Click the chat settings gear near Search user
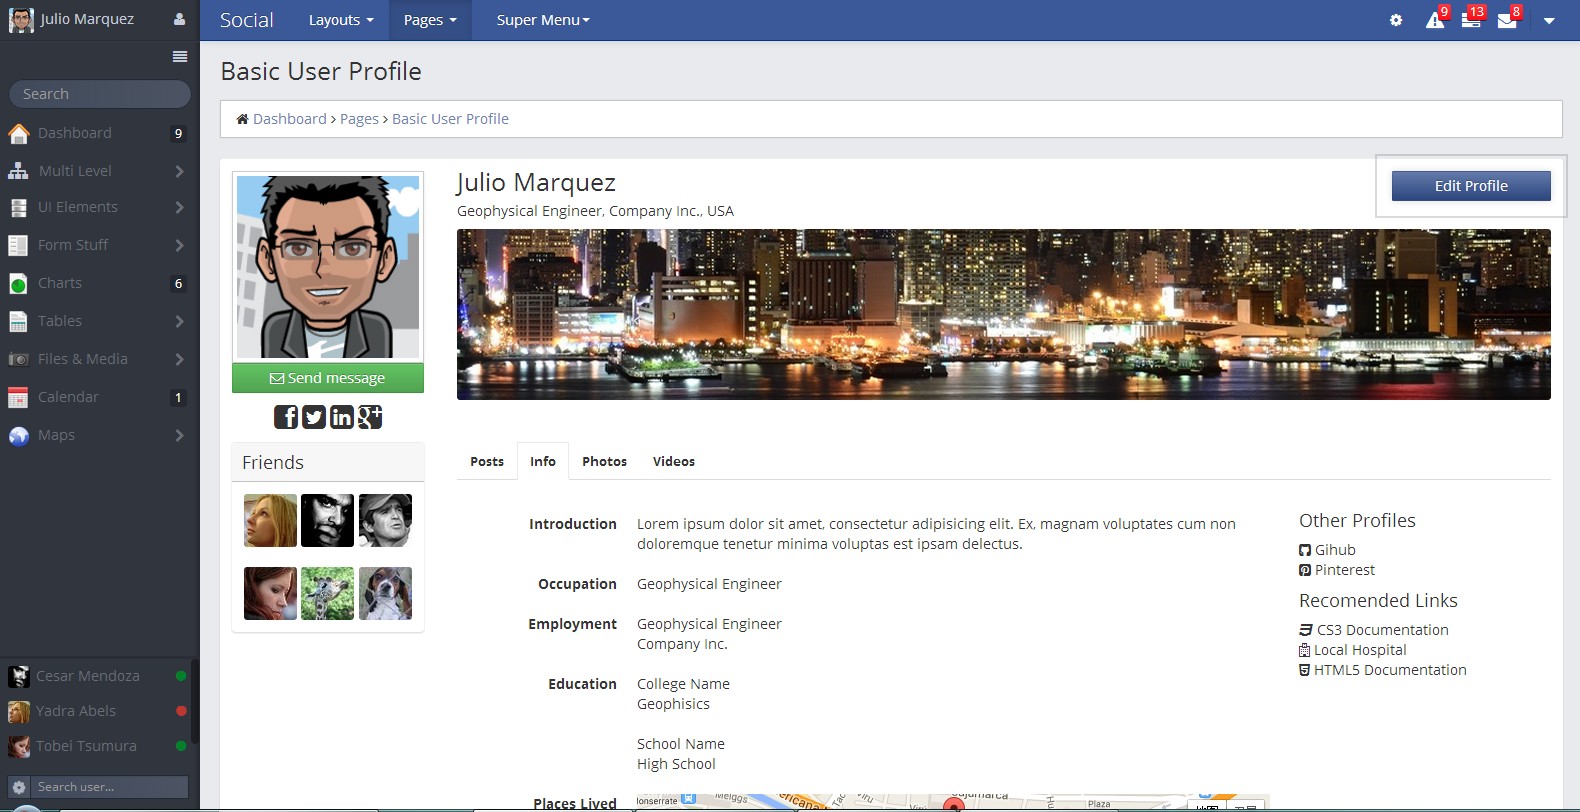Screen dimensions: 1580x812 click(x=18, y=787)
